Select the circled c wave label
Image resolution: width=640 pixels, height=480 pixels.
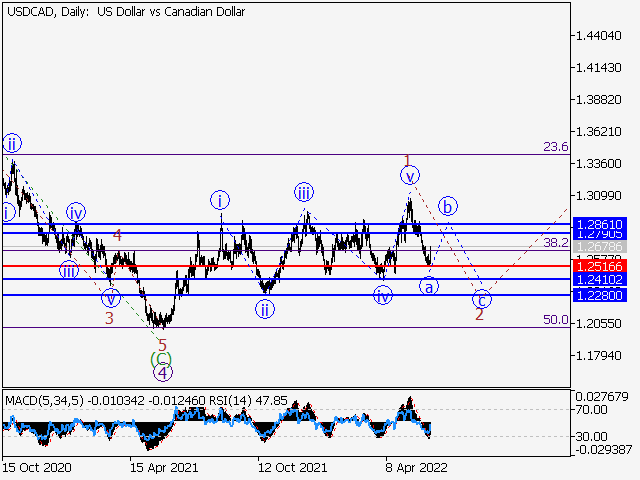(482, 300)
